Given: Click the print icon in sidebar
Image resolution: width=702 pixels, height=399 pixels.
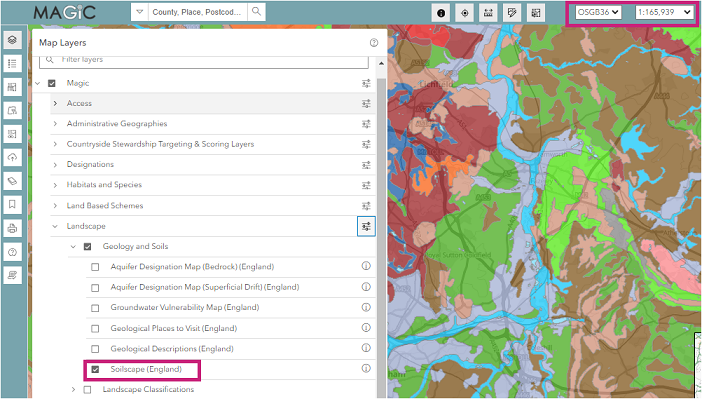Looking at the screenshot, I should (12, 228).
